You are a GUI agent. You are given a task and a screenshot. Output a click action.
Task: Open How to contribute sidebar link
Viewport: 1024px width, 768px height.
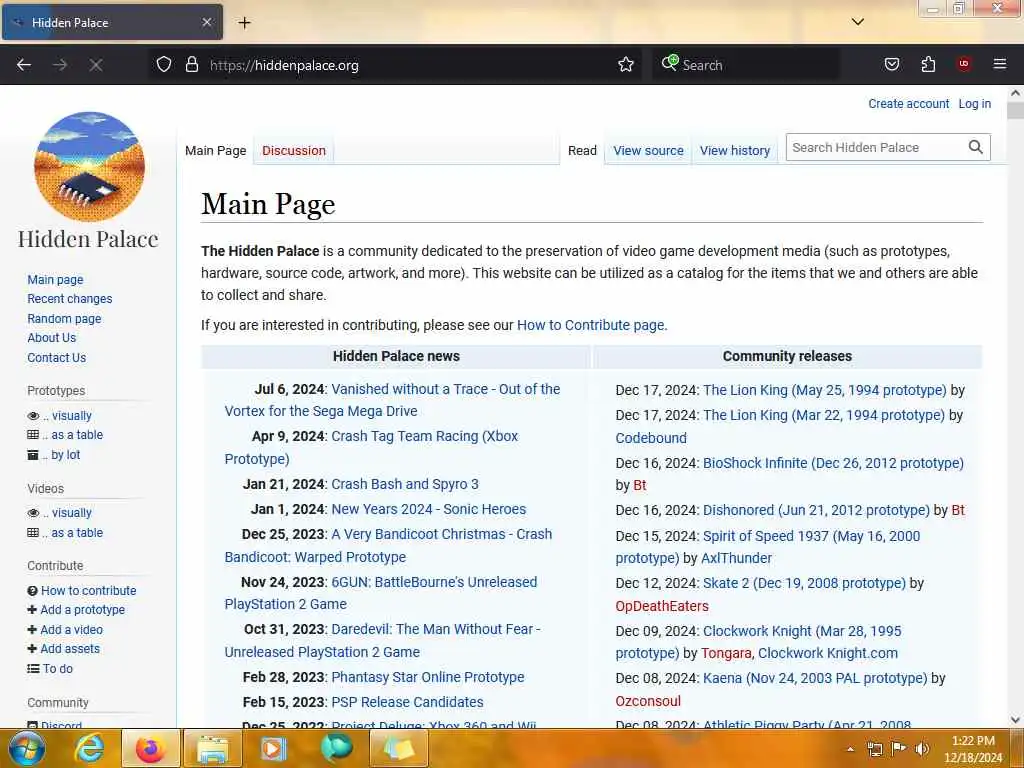89,590
